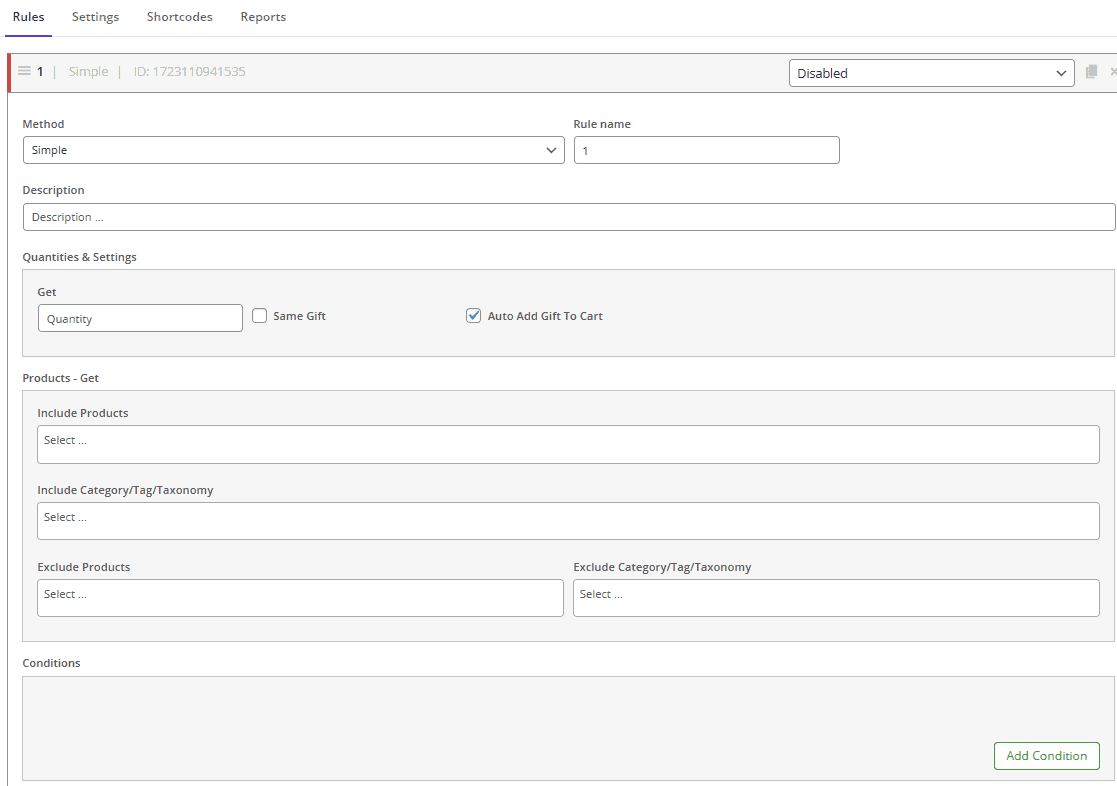
Task: Focus the Description text field
Action: click(568, 217)
